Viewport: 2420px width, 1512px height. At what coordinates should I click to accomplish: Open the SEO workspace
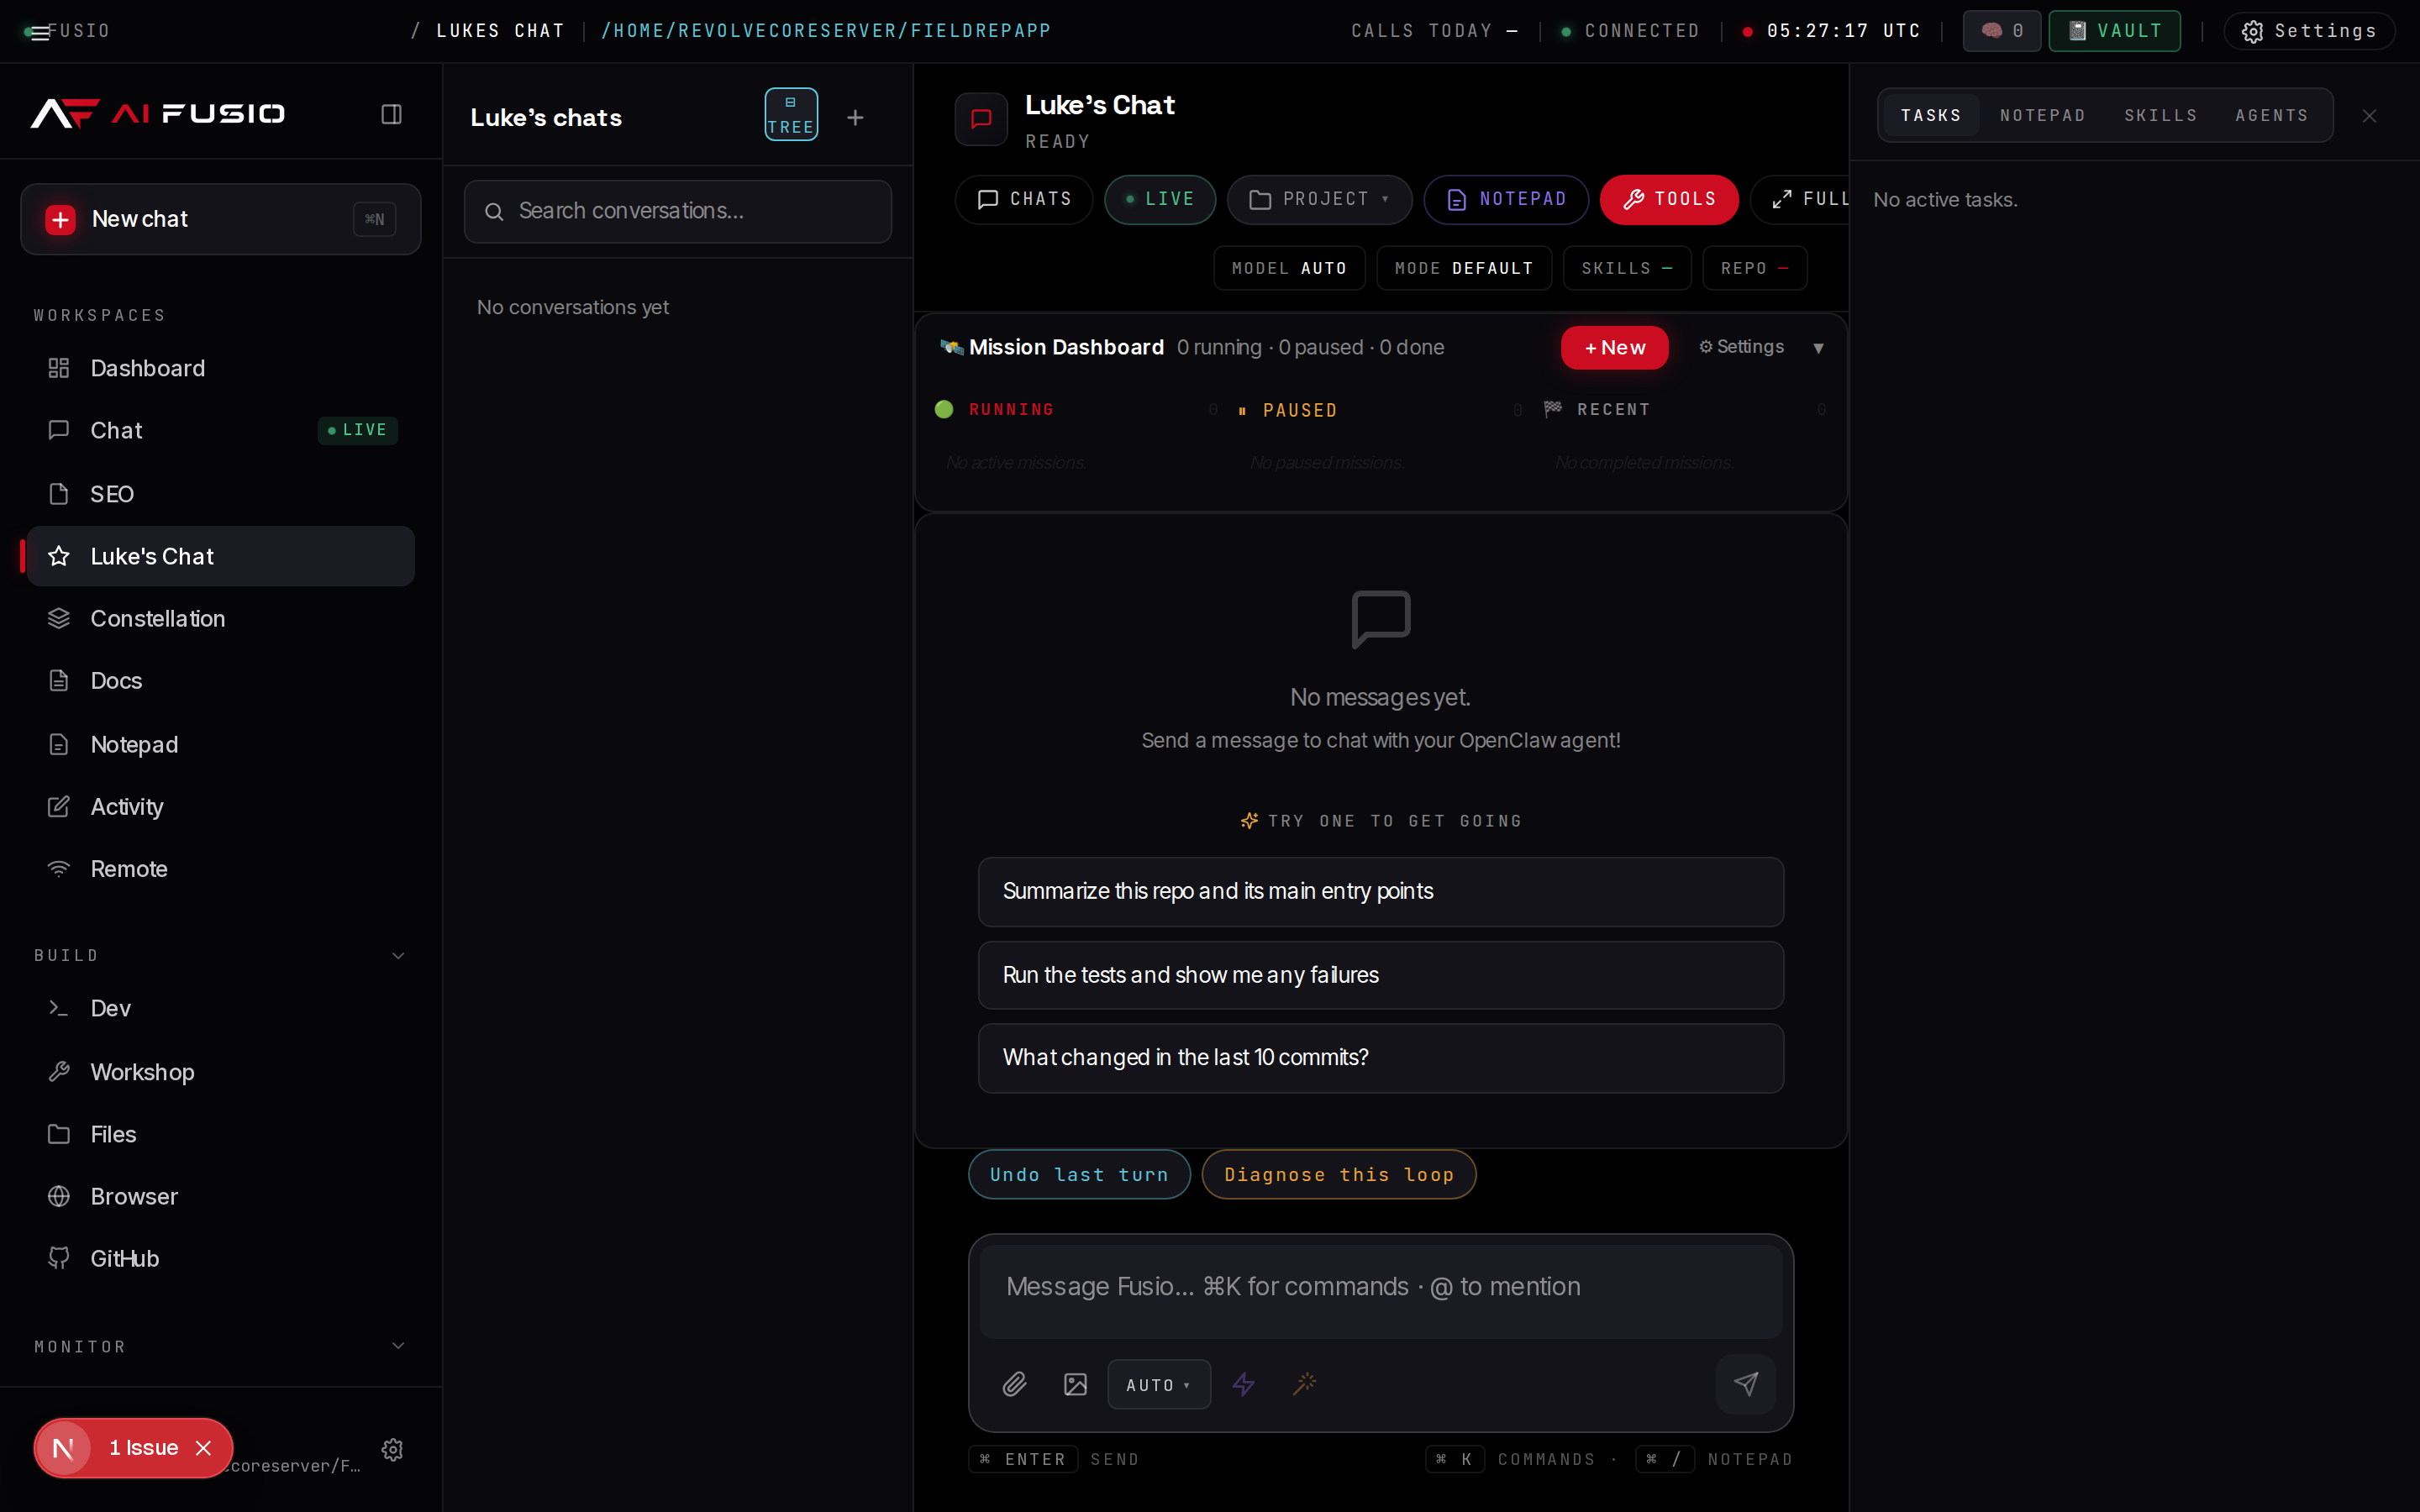[x=220, y=494]
